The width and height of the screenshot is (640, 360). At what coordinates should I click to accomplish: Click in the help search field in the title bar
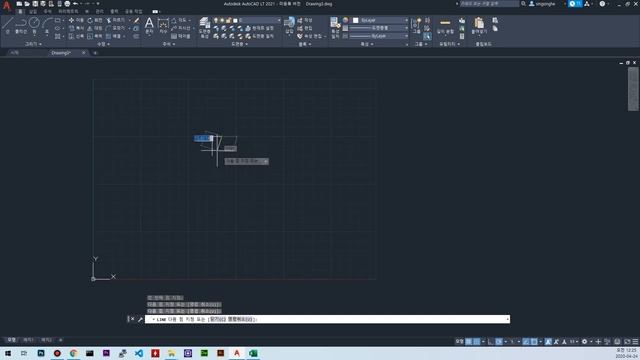point(489,4)
